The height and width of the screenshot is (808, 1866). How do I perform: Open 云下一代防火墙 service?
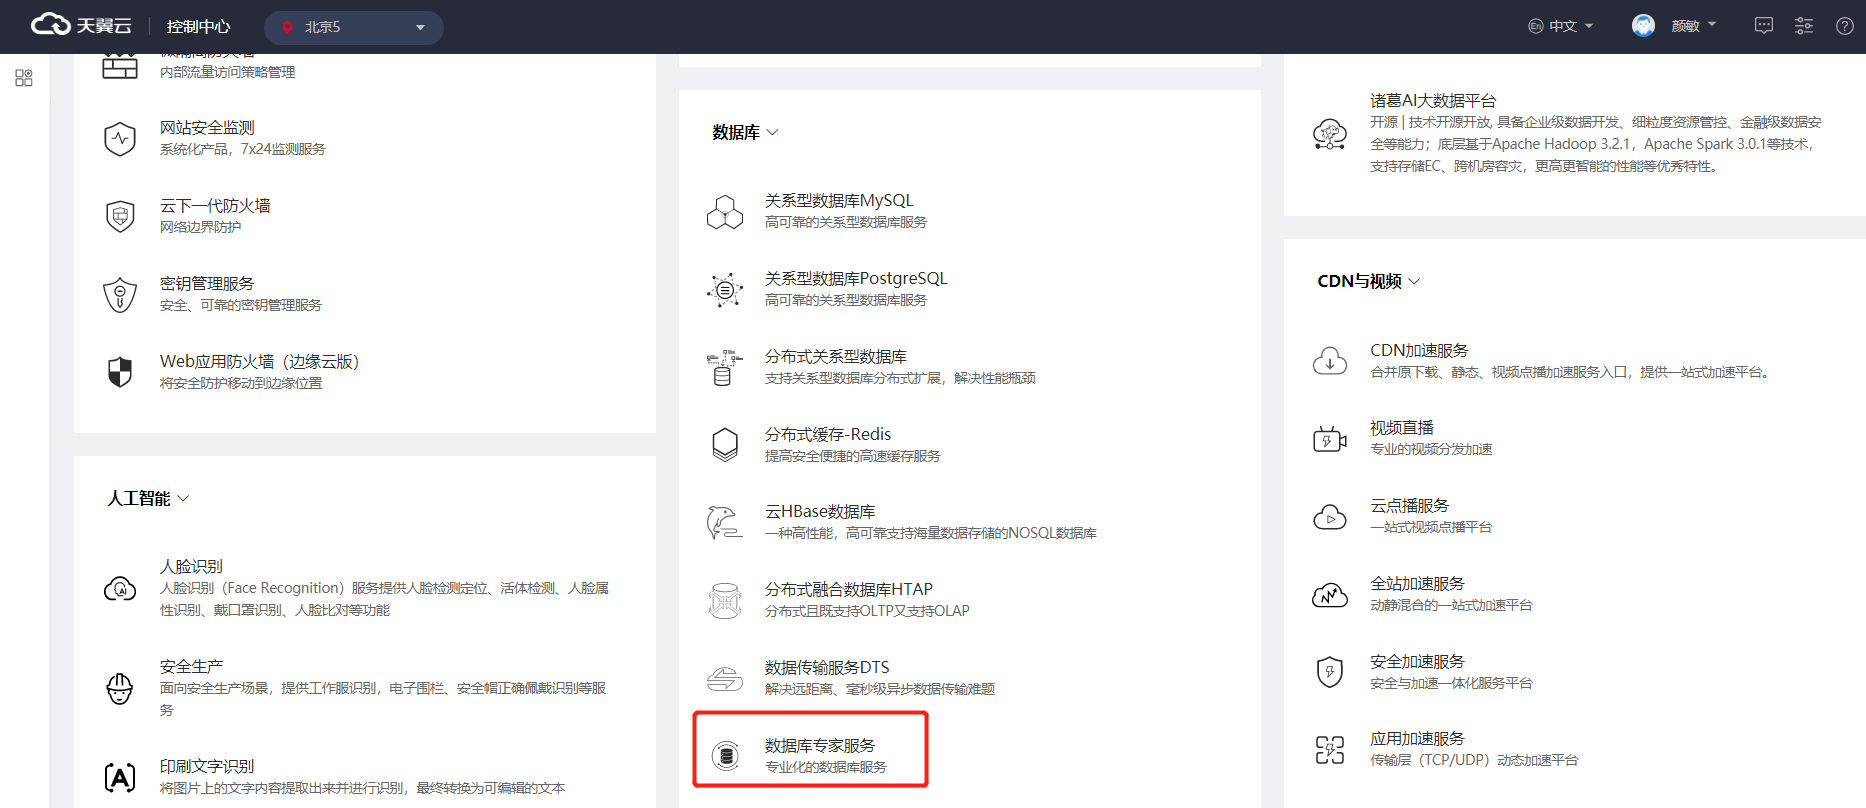click(215, 206)
